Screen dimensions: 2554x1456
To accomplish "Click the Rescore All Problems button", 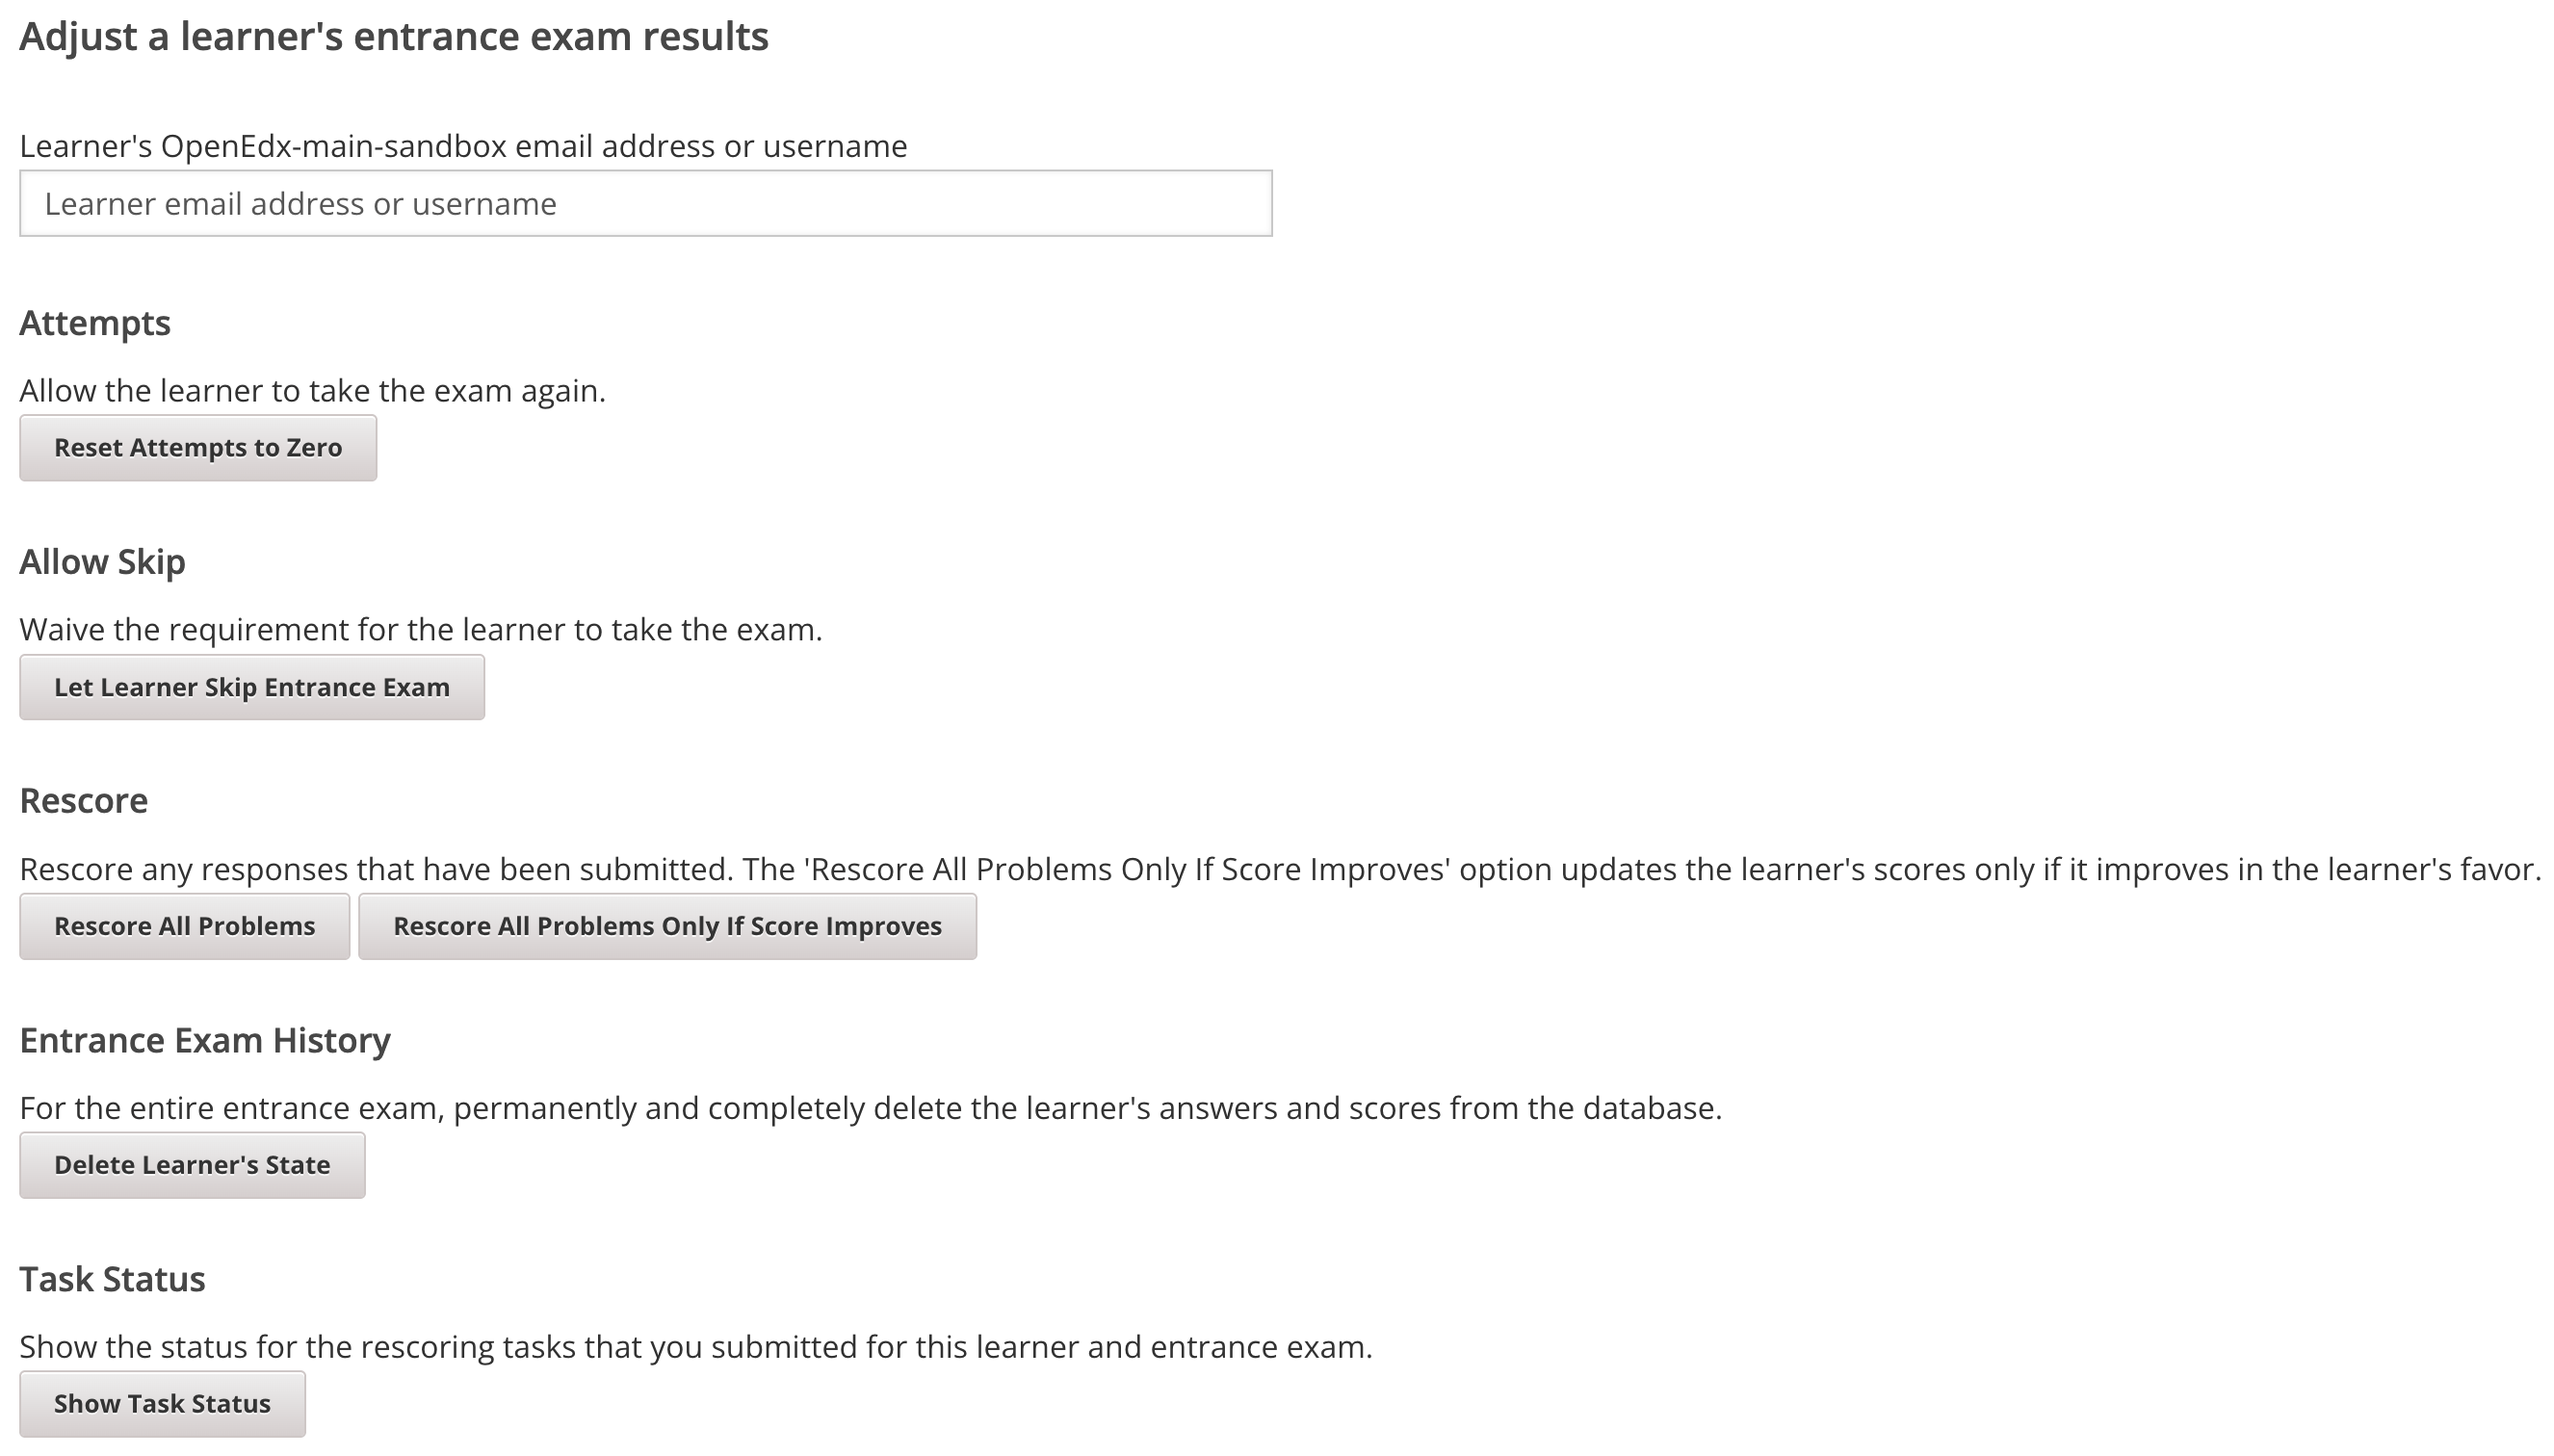I will (184, 926).
